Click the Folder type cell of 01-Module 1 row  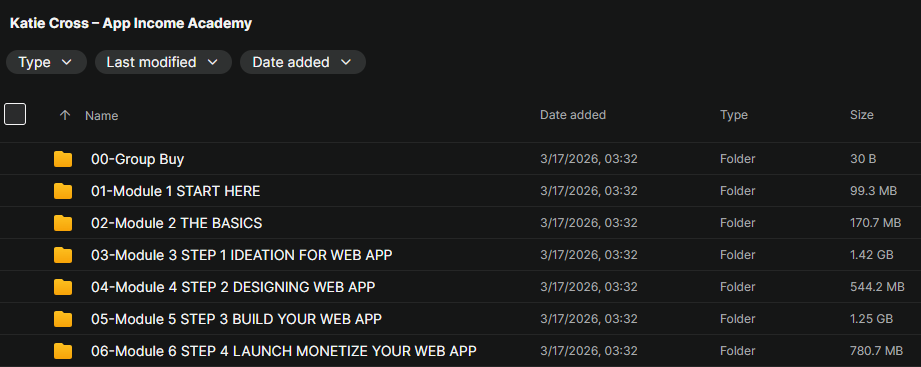click(x=737, y=191)
